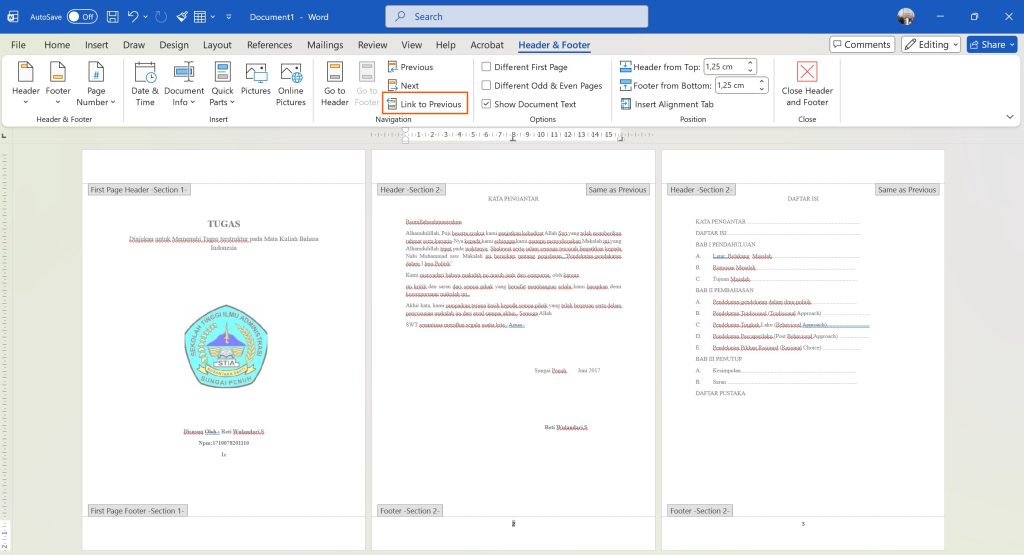This screenshot has height=555, width=1024.
Task: Open the Mailings ribbon tab
Action: pyautogui.click(x=325, y=45)
